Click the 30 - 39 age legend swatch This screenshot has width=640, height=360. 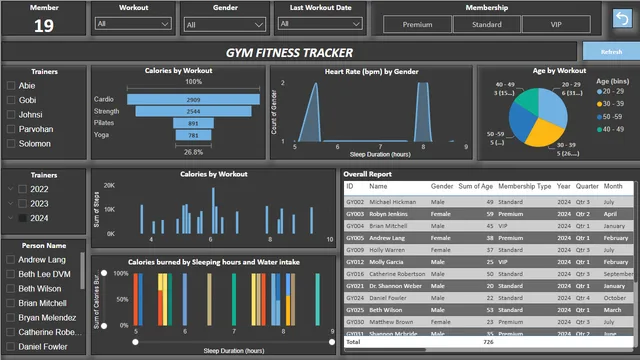(x=599, y=104)
